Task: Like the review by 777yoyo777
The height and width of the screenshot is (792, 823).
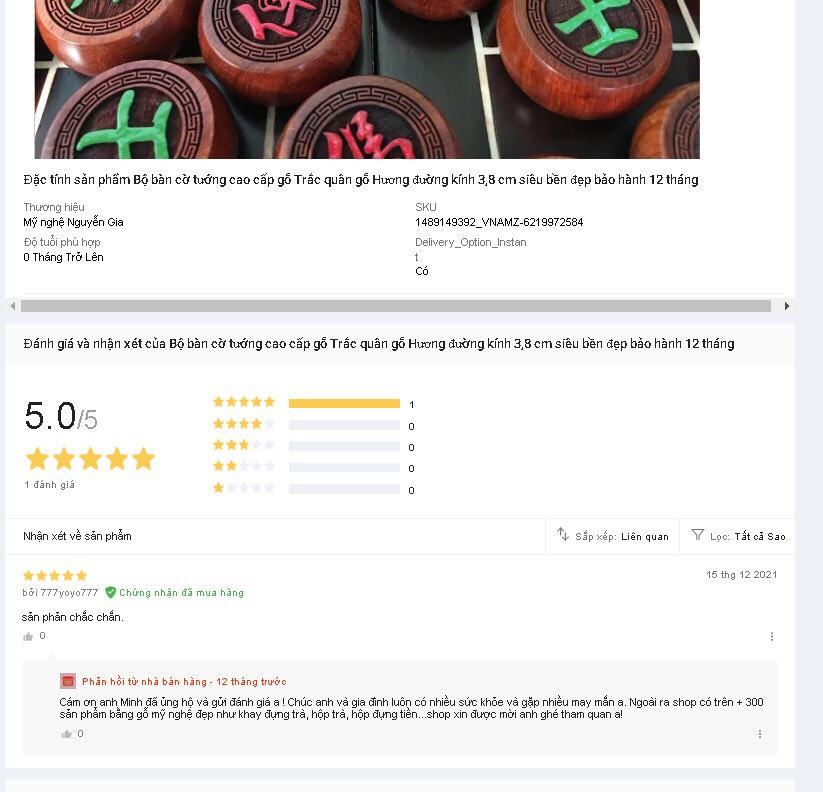Action: click(28, 637)
